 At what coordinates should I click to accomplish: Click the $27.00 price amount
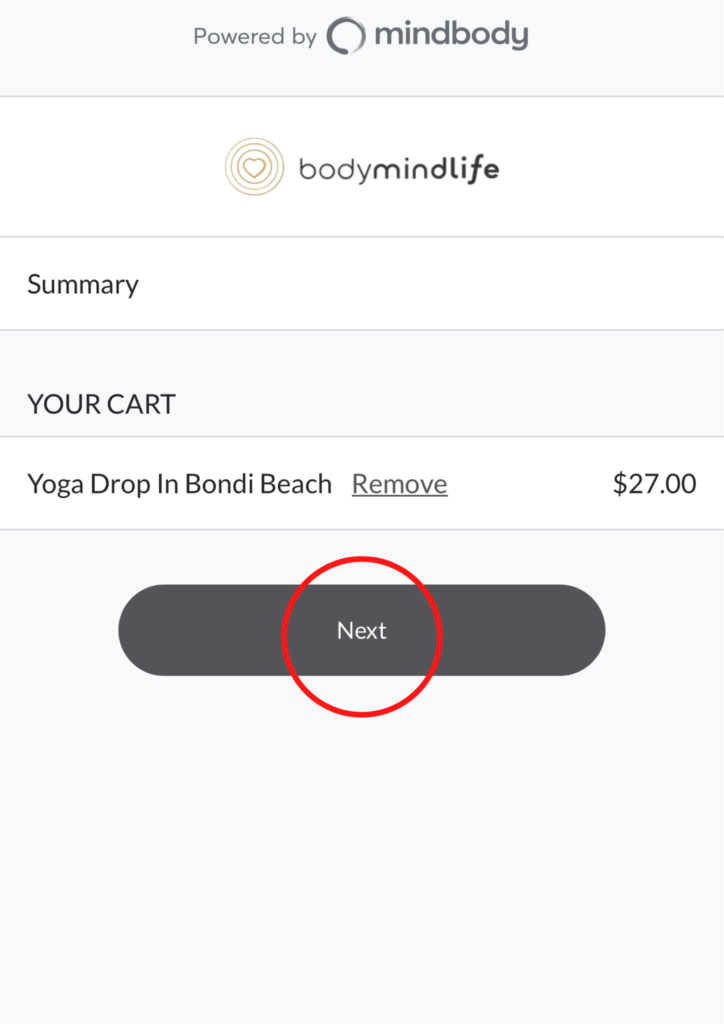point(654,485)
